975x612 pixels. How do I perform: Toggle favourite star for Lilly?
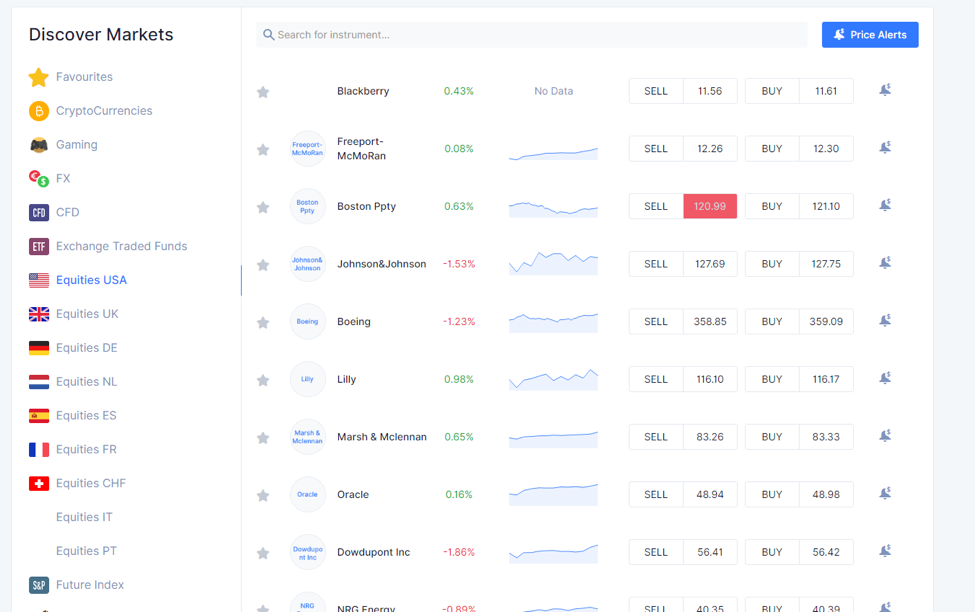(x=263, y=380)
